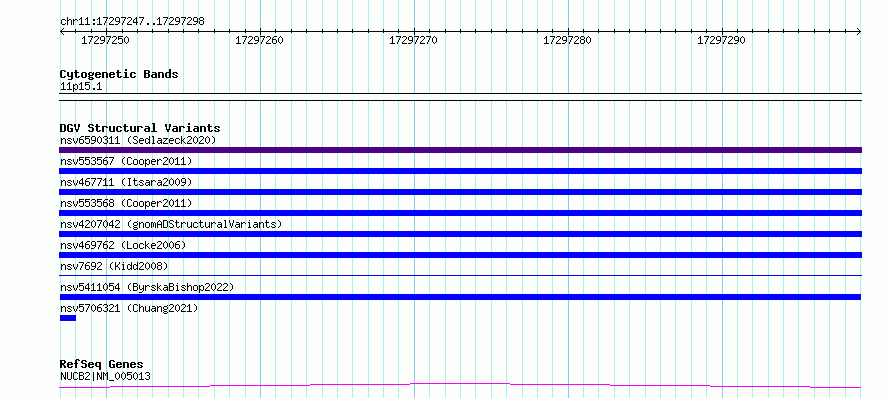Click the blue bar under nsv467711
890x398 pixels.
(460, 192)
